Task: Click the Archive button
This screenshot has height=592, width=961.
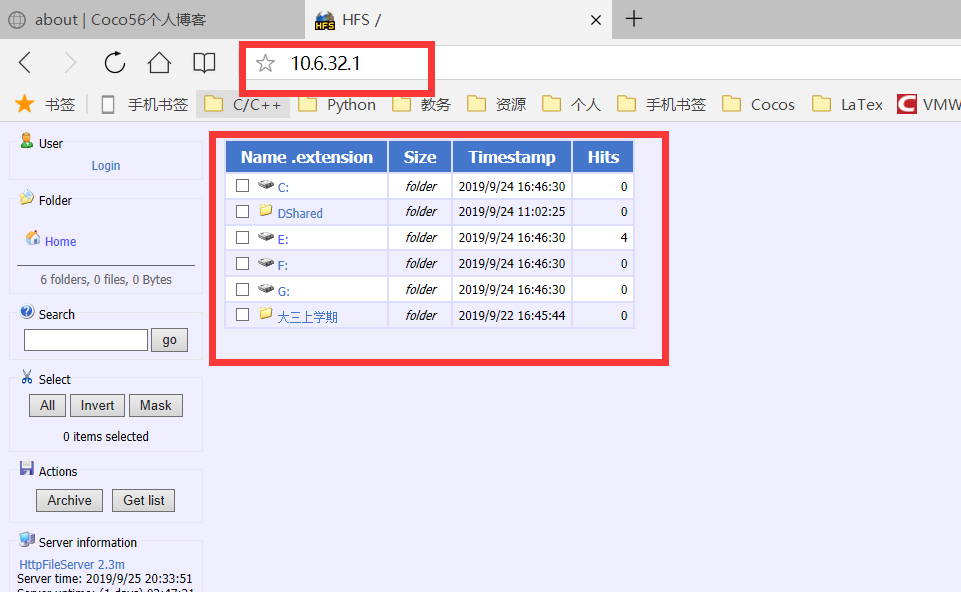Action: pos(69,500)
